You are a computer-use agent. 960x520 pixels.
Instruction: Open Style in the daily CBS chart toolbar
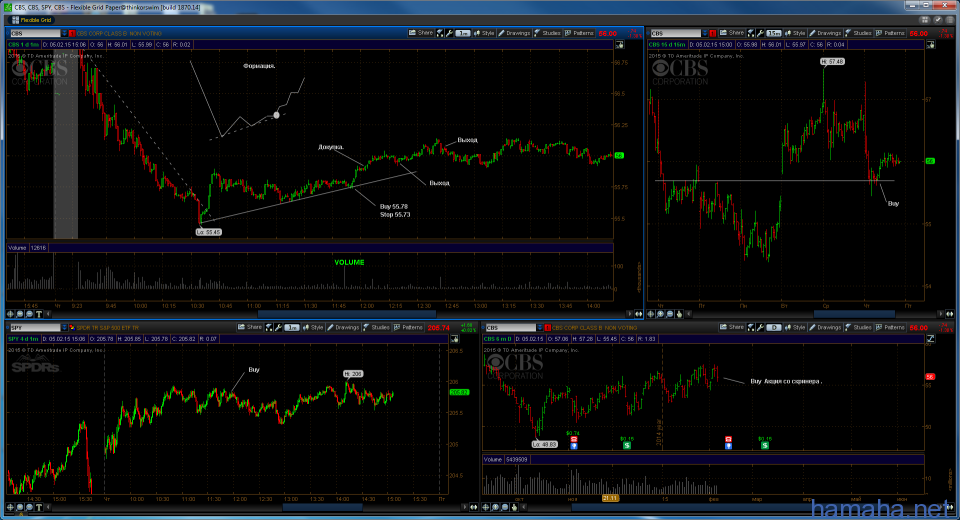click(x=795, y=328)
